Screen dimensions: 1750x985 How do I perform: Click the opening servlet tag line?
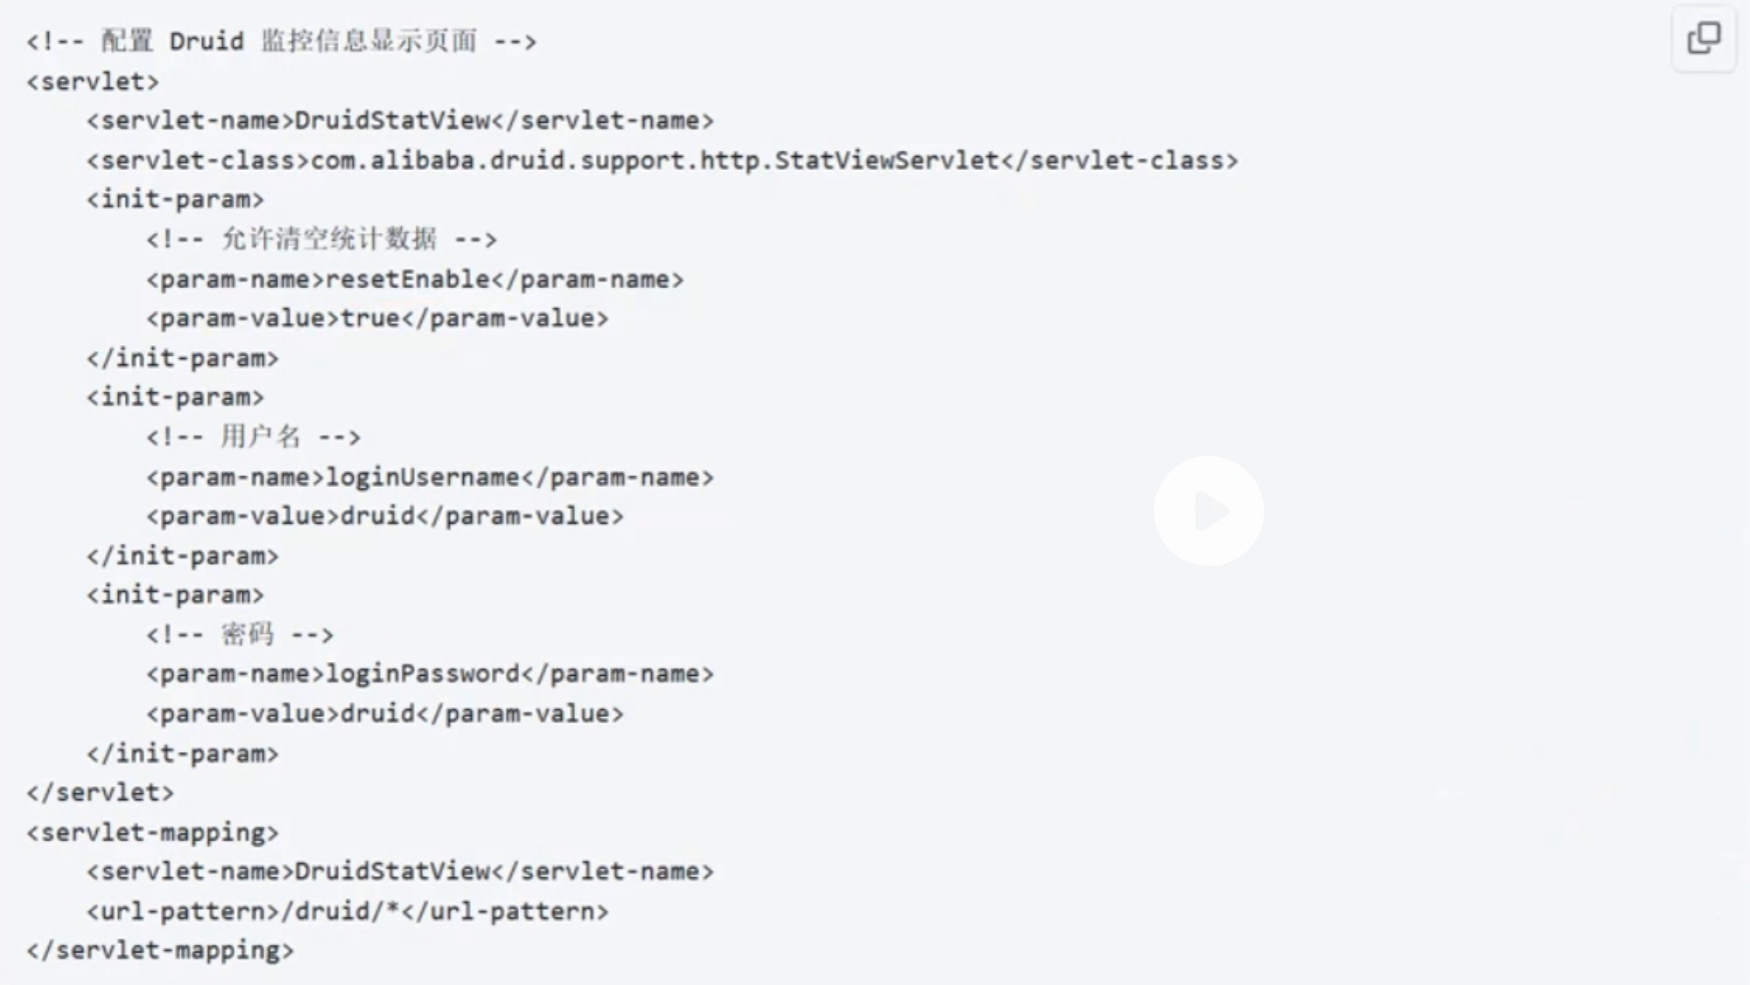coord(93,81)
